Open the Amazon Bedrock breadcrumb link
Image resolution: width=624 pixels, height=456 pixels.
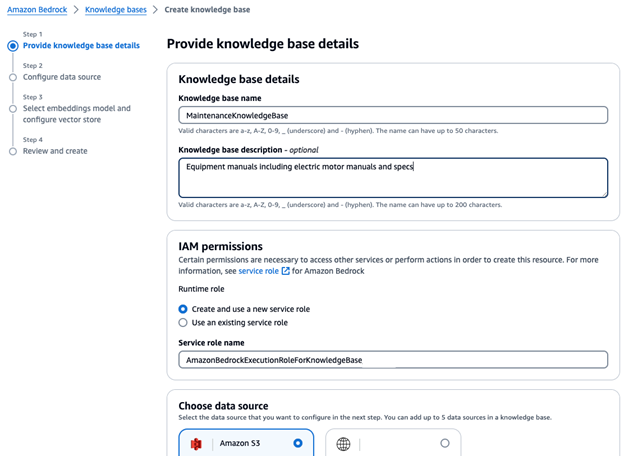(35, 9)
